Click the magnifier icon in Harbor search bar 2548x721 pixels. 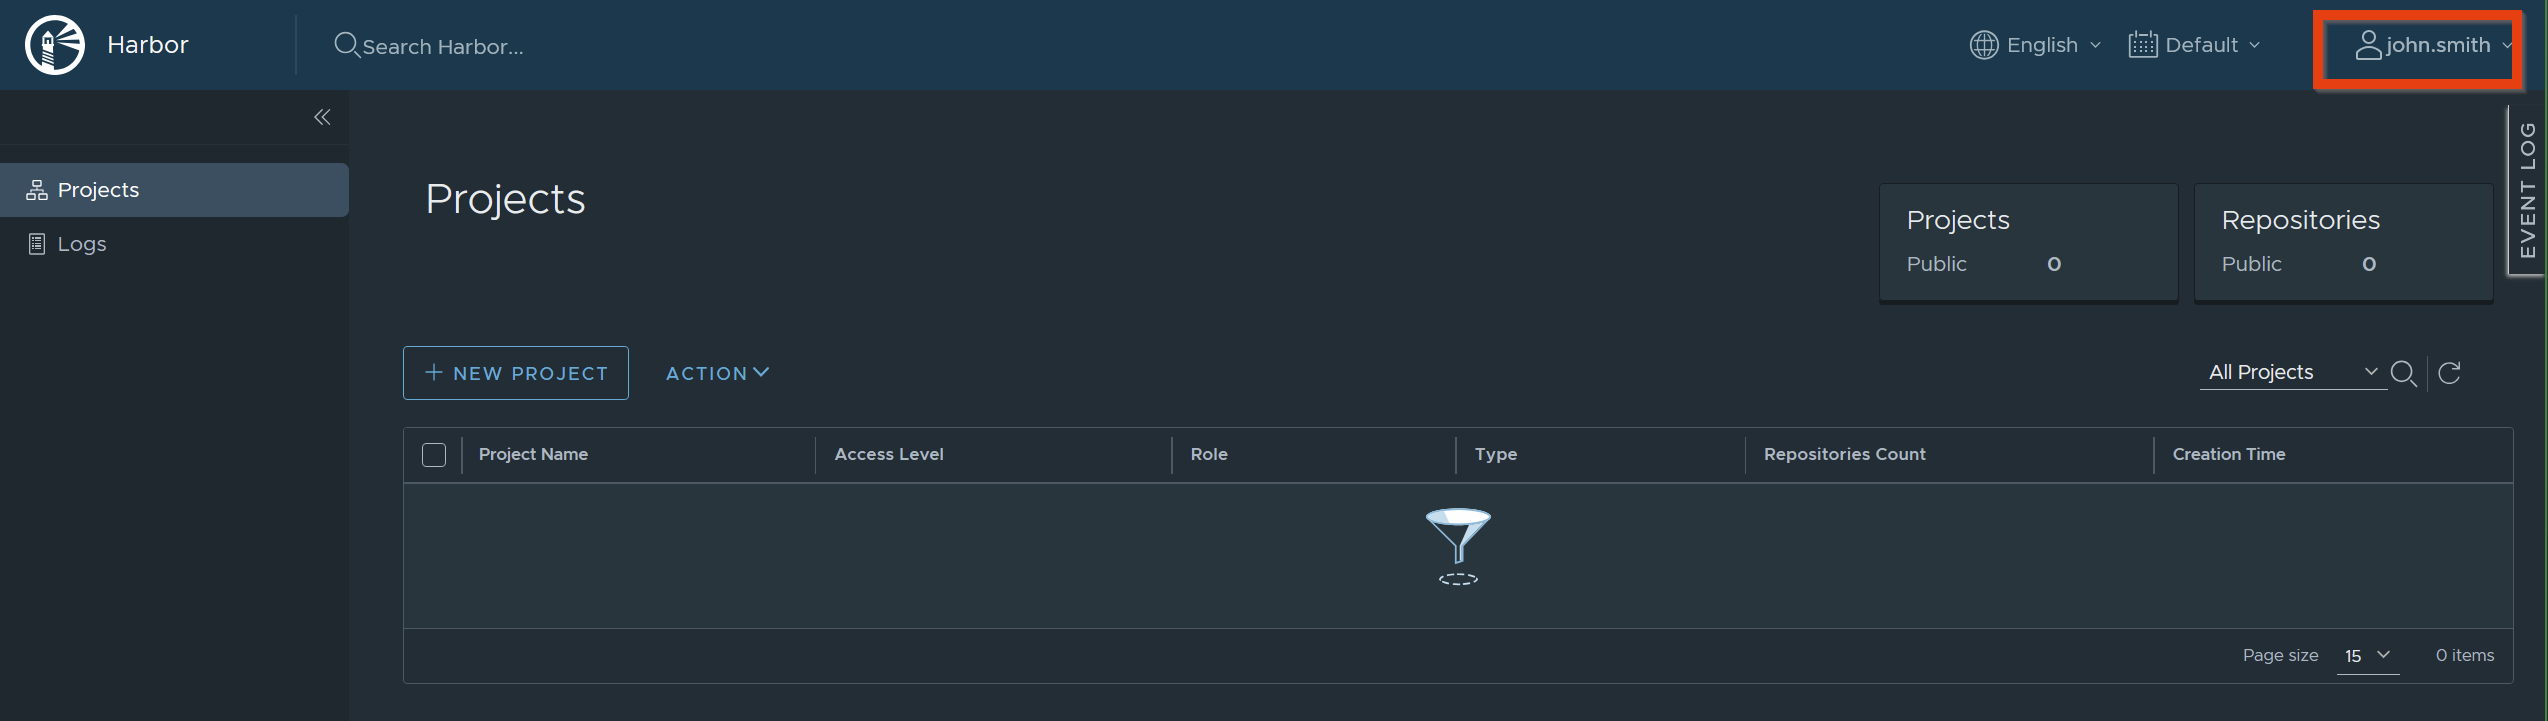pyautogui.click(x=346, y=45)
